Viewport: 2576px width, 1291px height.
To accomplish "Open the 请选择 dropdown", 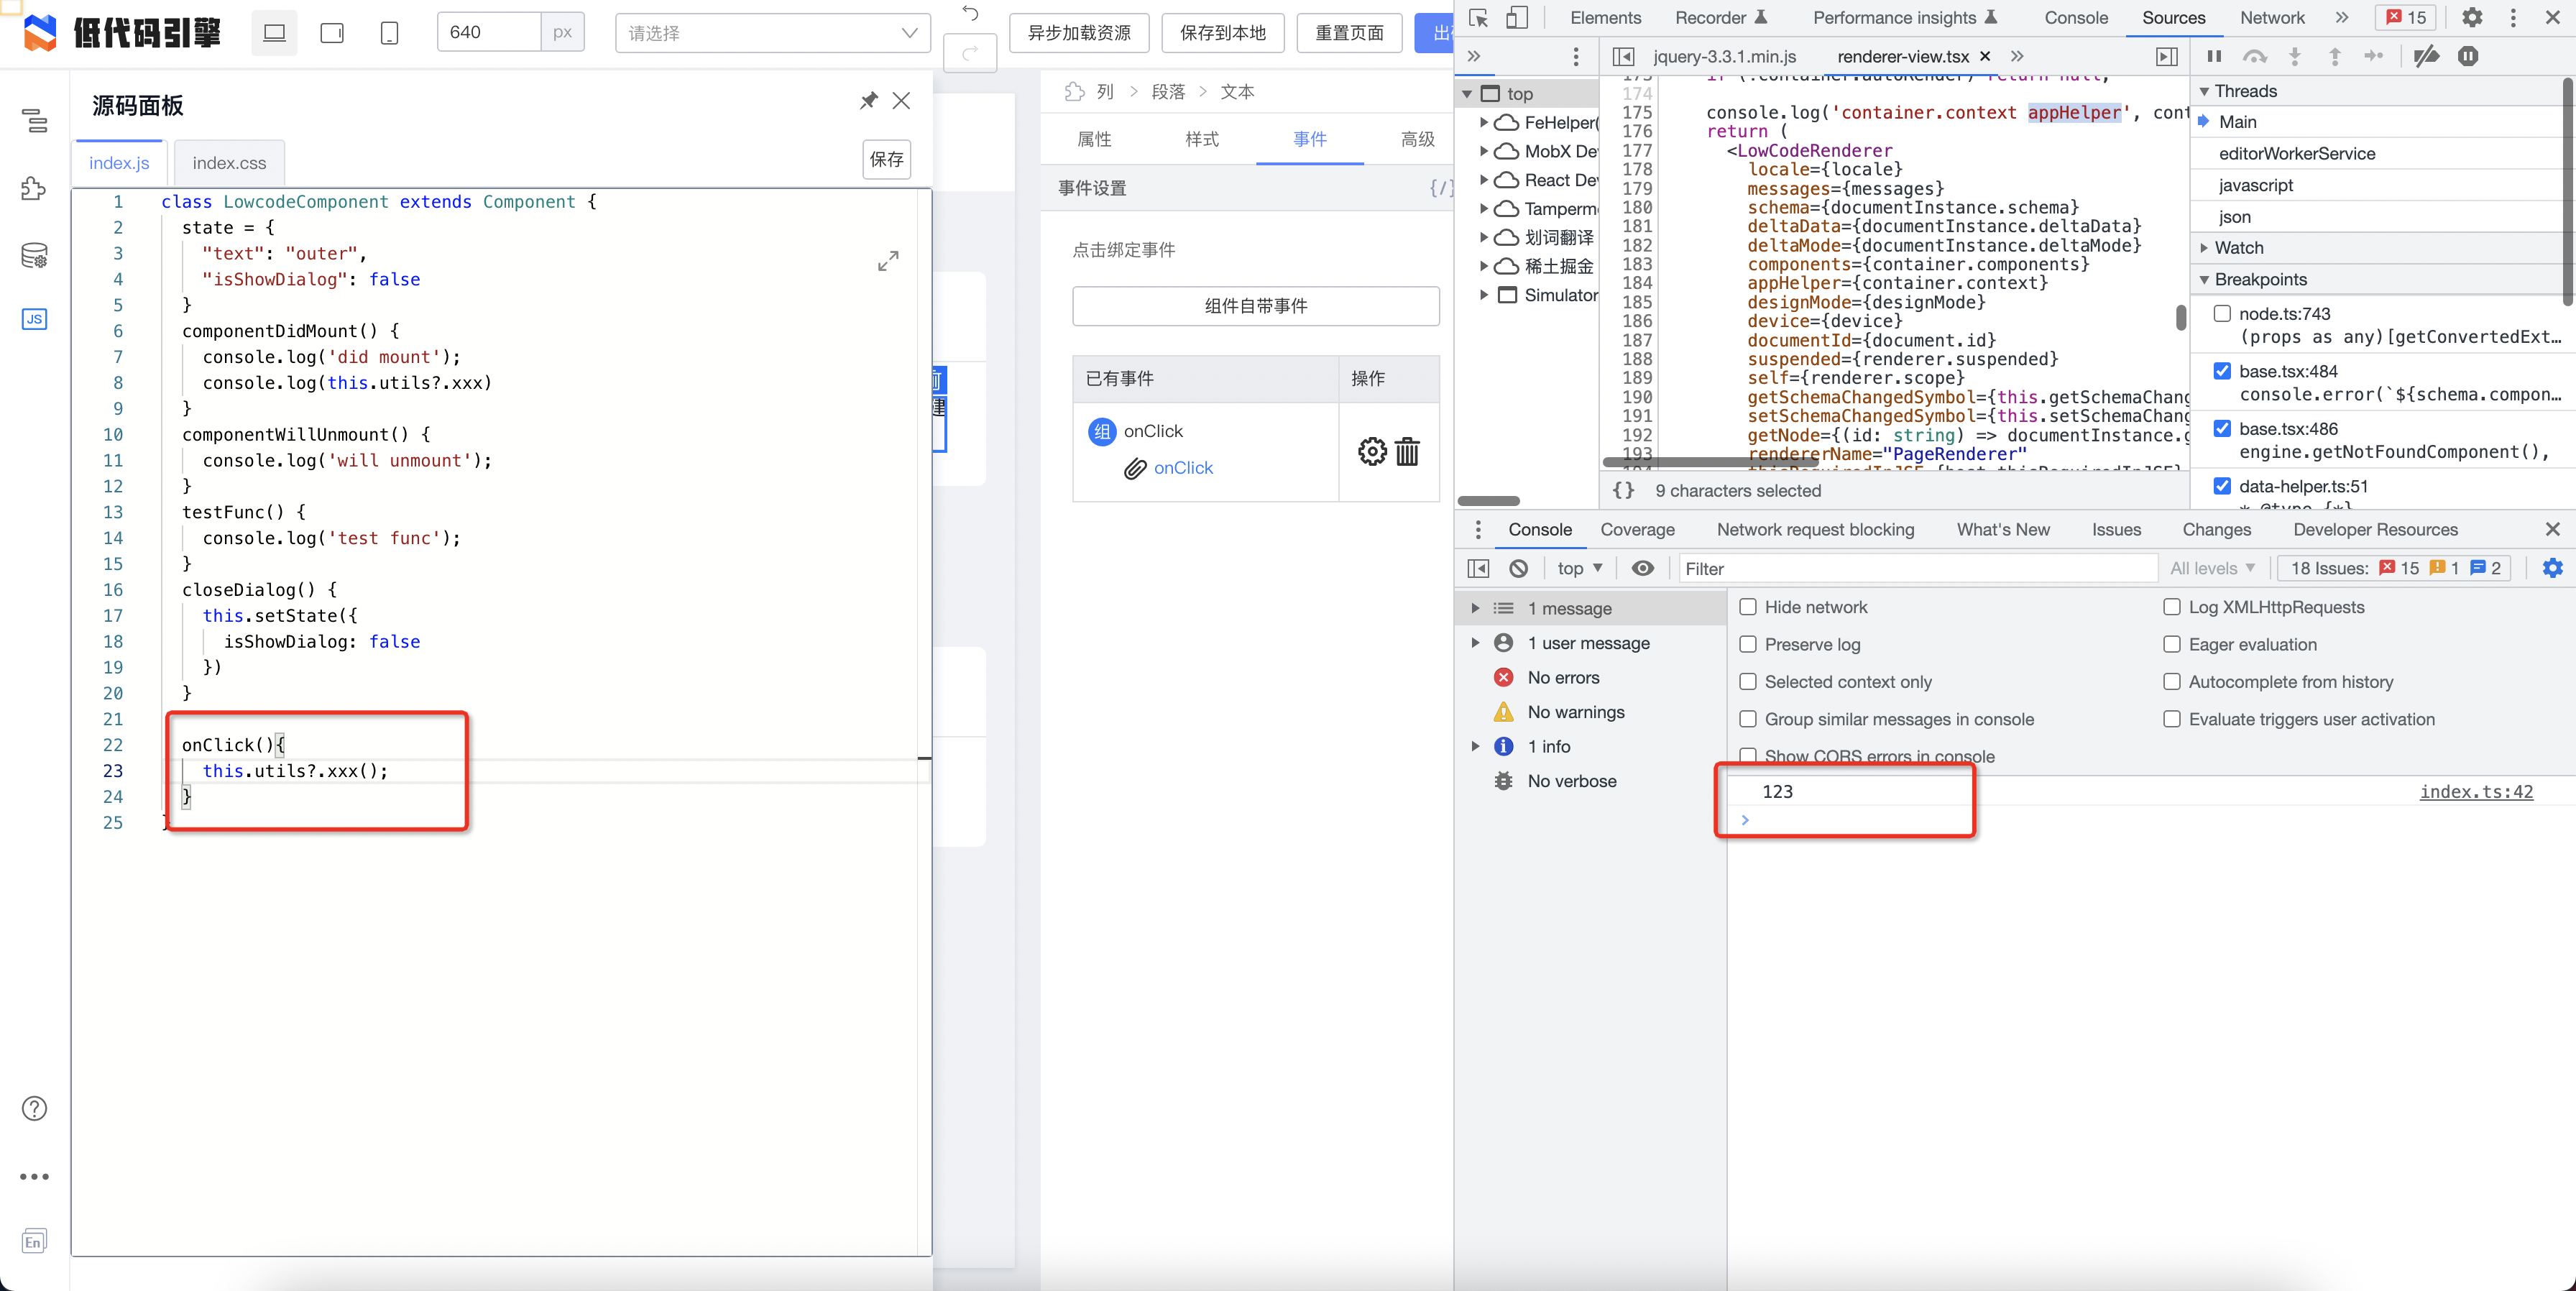I will point(772,33).
